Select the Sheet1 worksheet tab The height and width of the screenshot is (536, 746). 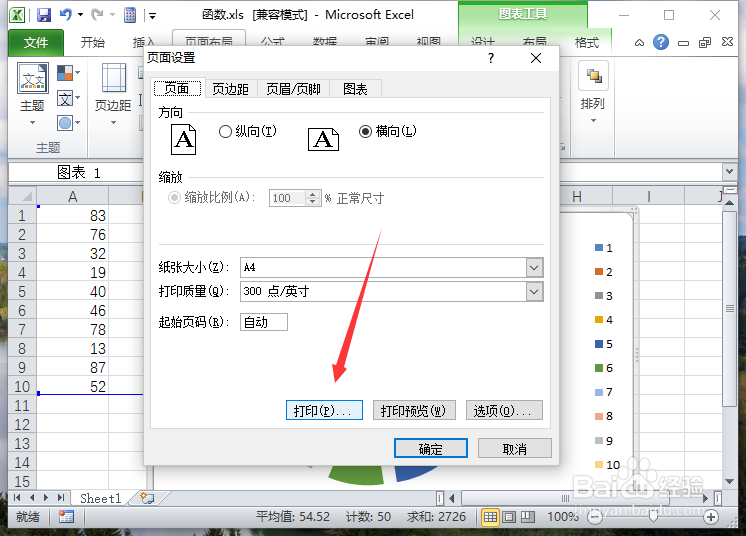pyautogui.click(x=100, y=498)
